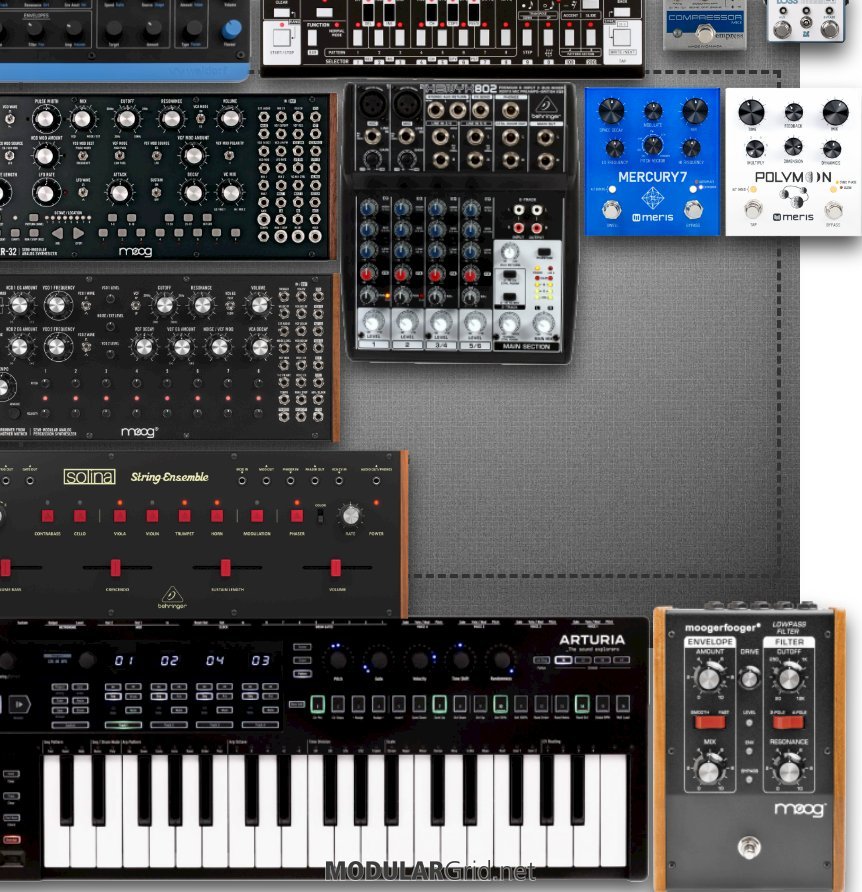Click the Polymoon Tap footswitch
862x892 pixels.
pos(753,210)
